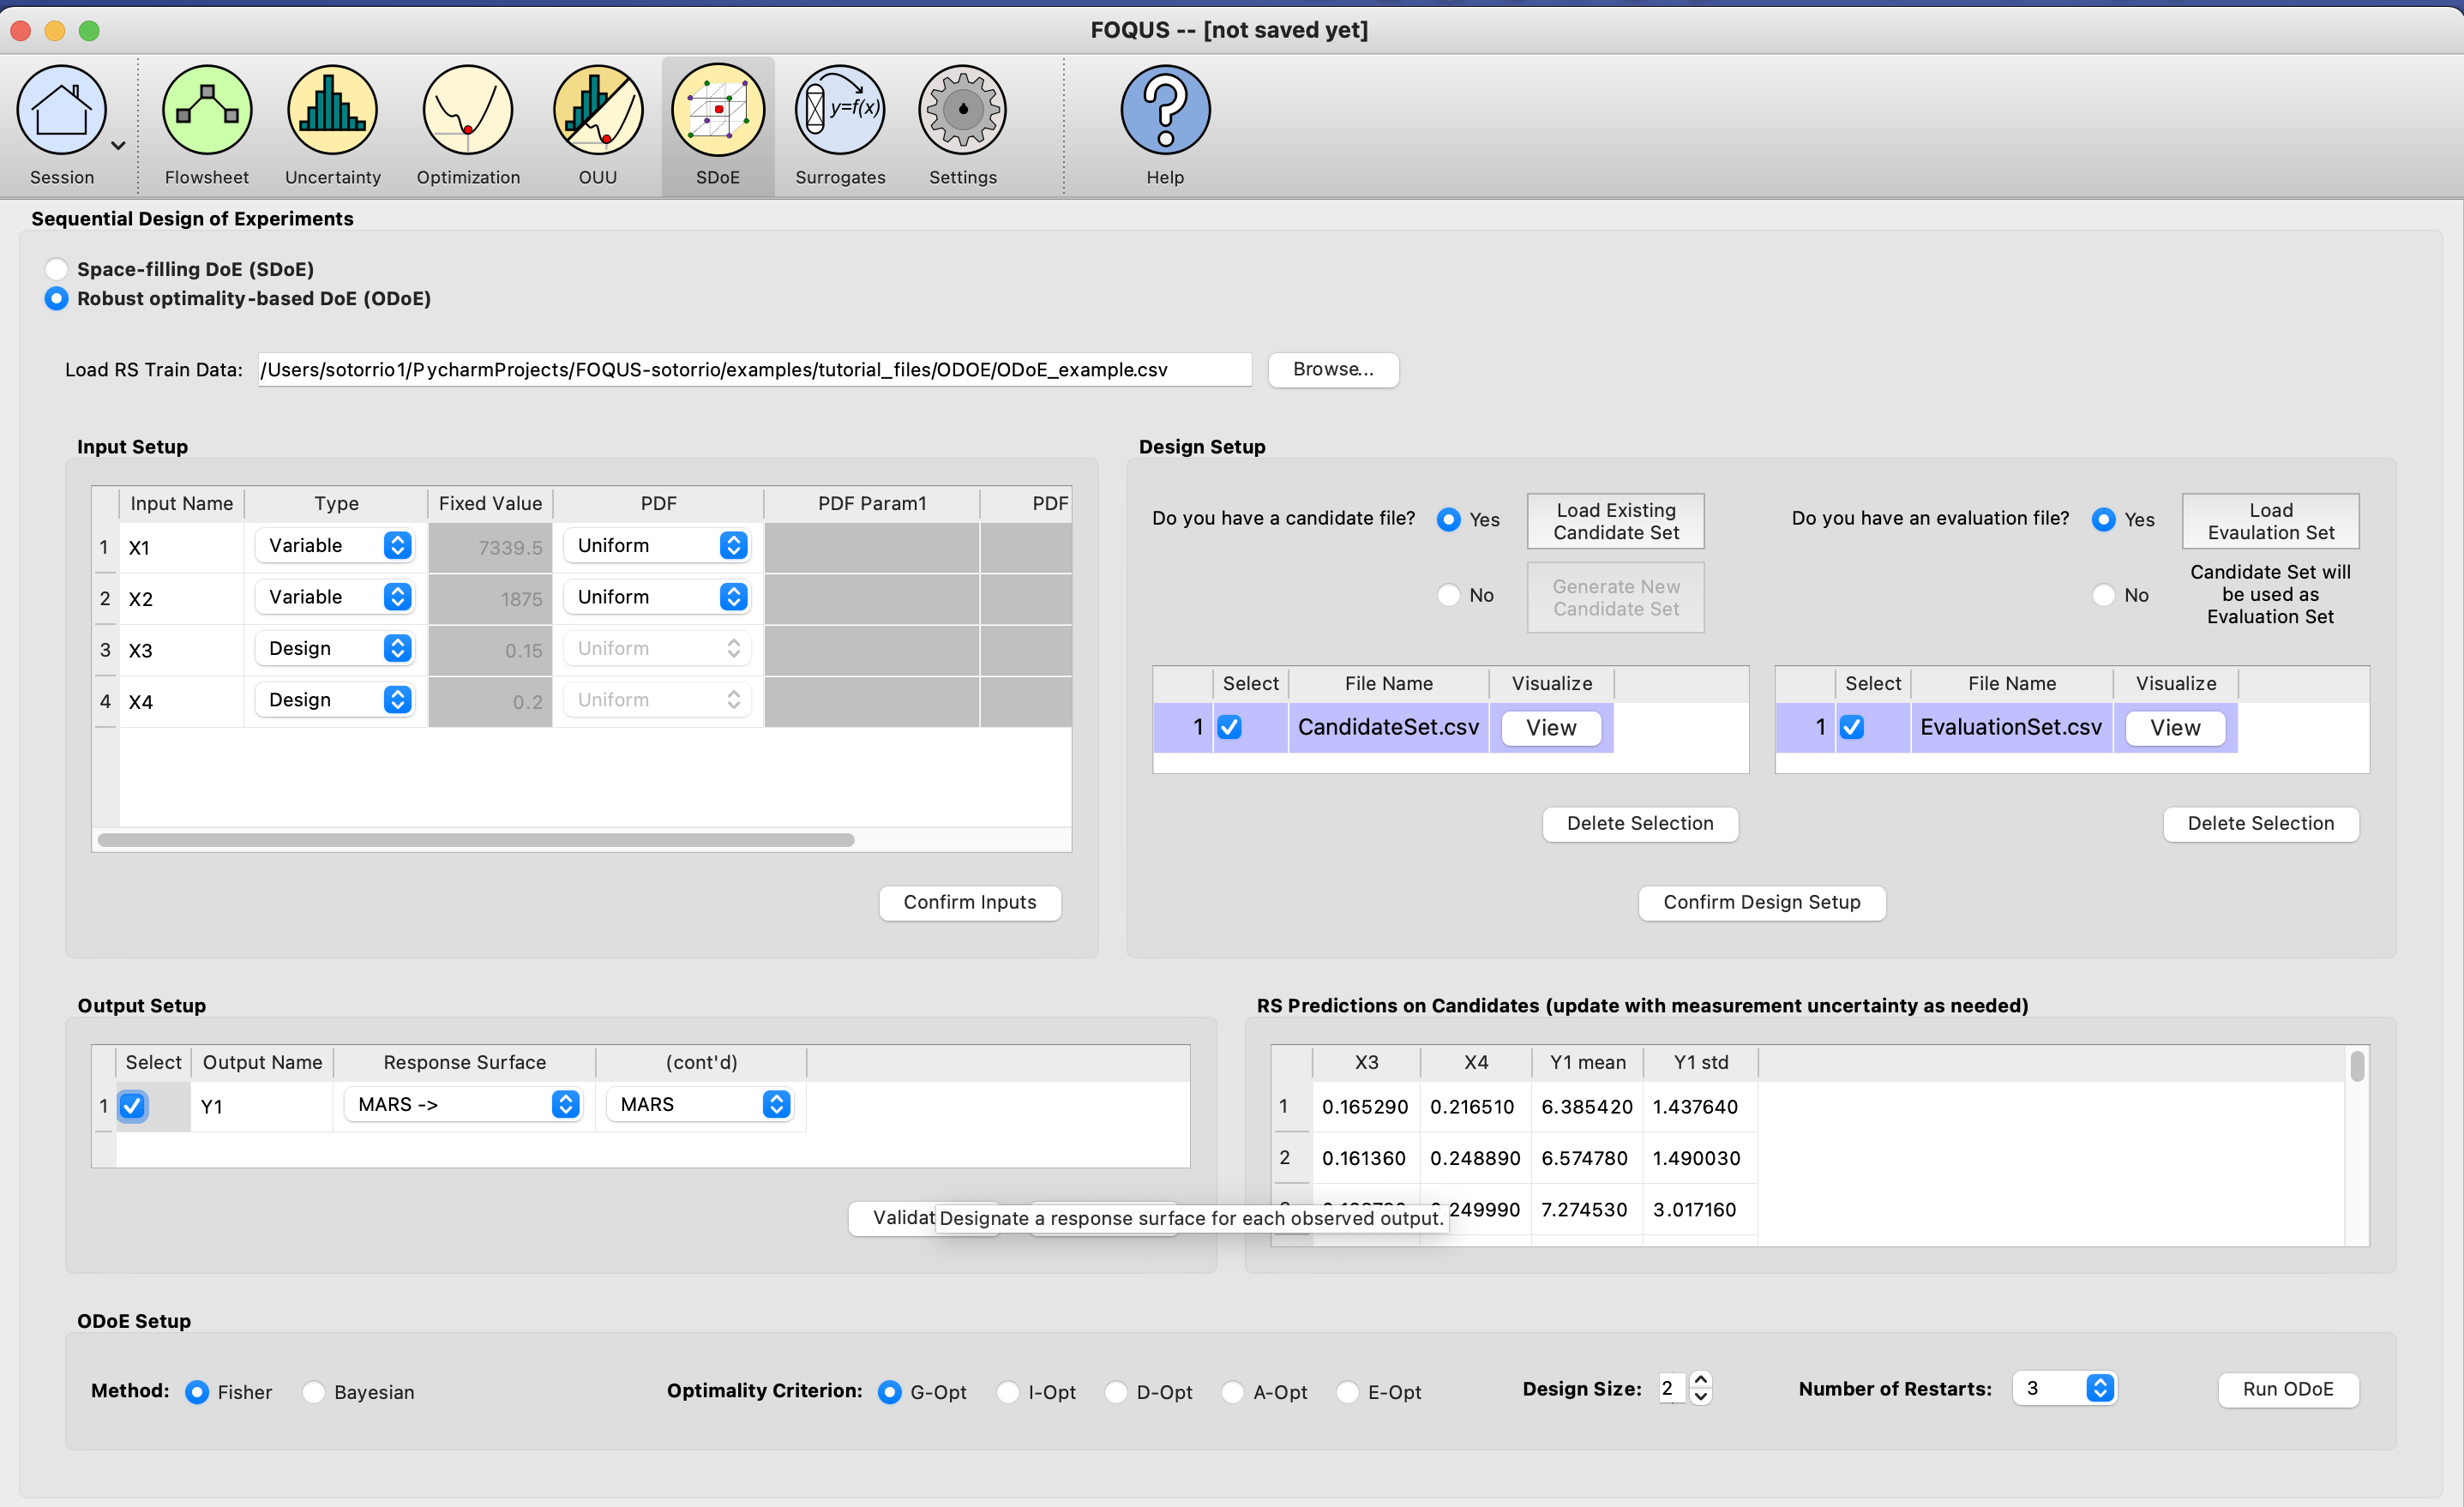Open the X1 PDF Uniform dropdown
The height and width of the screenshot is (1507, 2464).
point(657,545)
